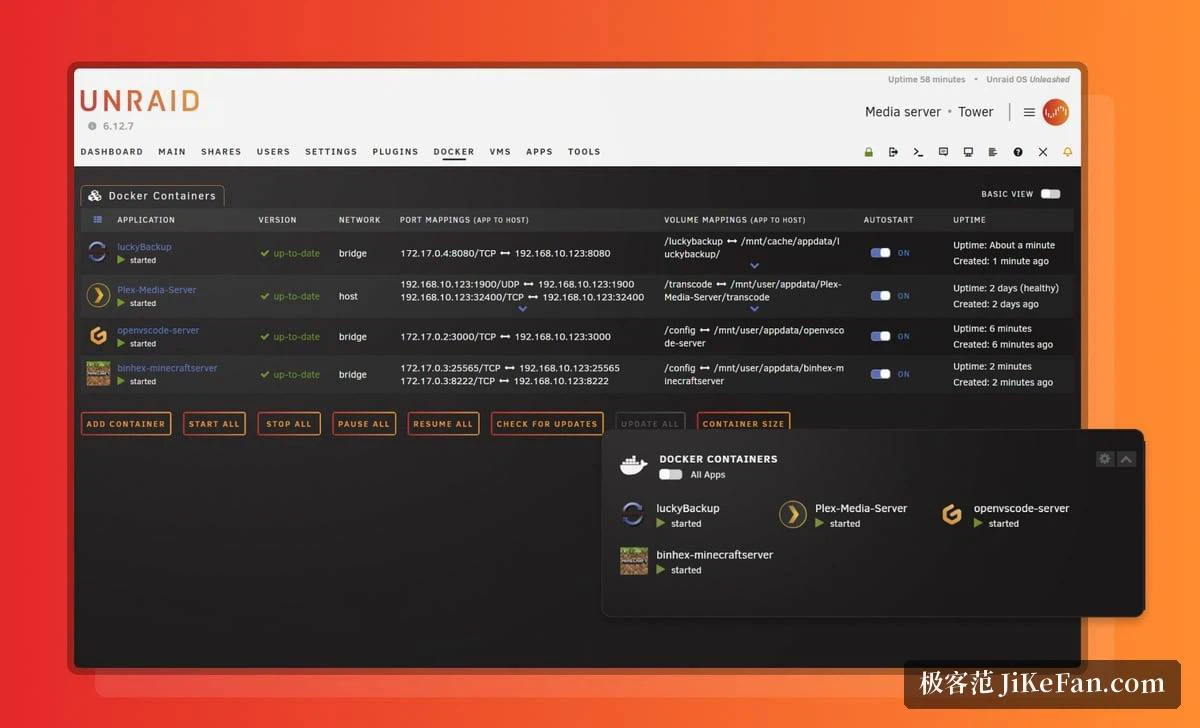Switch off autostart for openvscode-server
The width and height of the screenshot is (1200, 728).
[880, 336]
